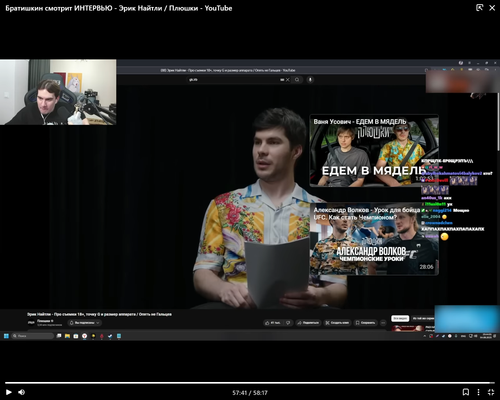Click the Поделиться share button
This screenshot has width=500, height=400.
click(x=308, y=323)
